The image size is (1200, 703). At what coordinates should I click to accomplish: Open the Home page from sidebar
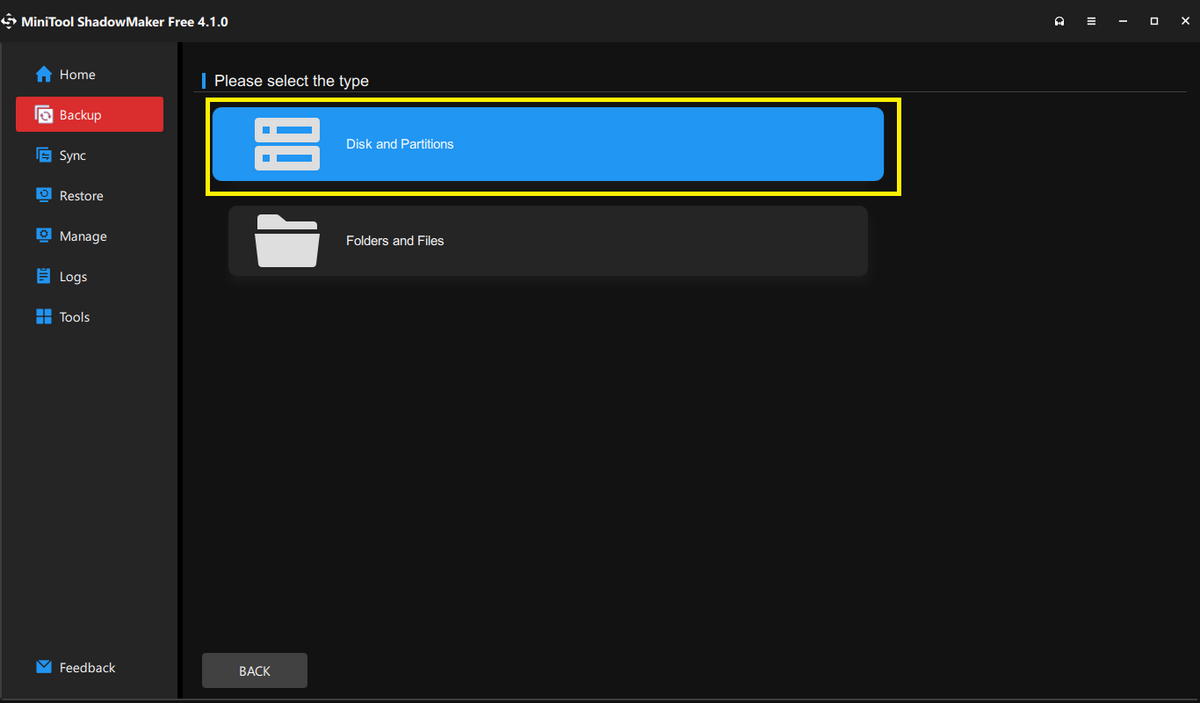[66, 75]
